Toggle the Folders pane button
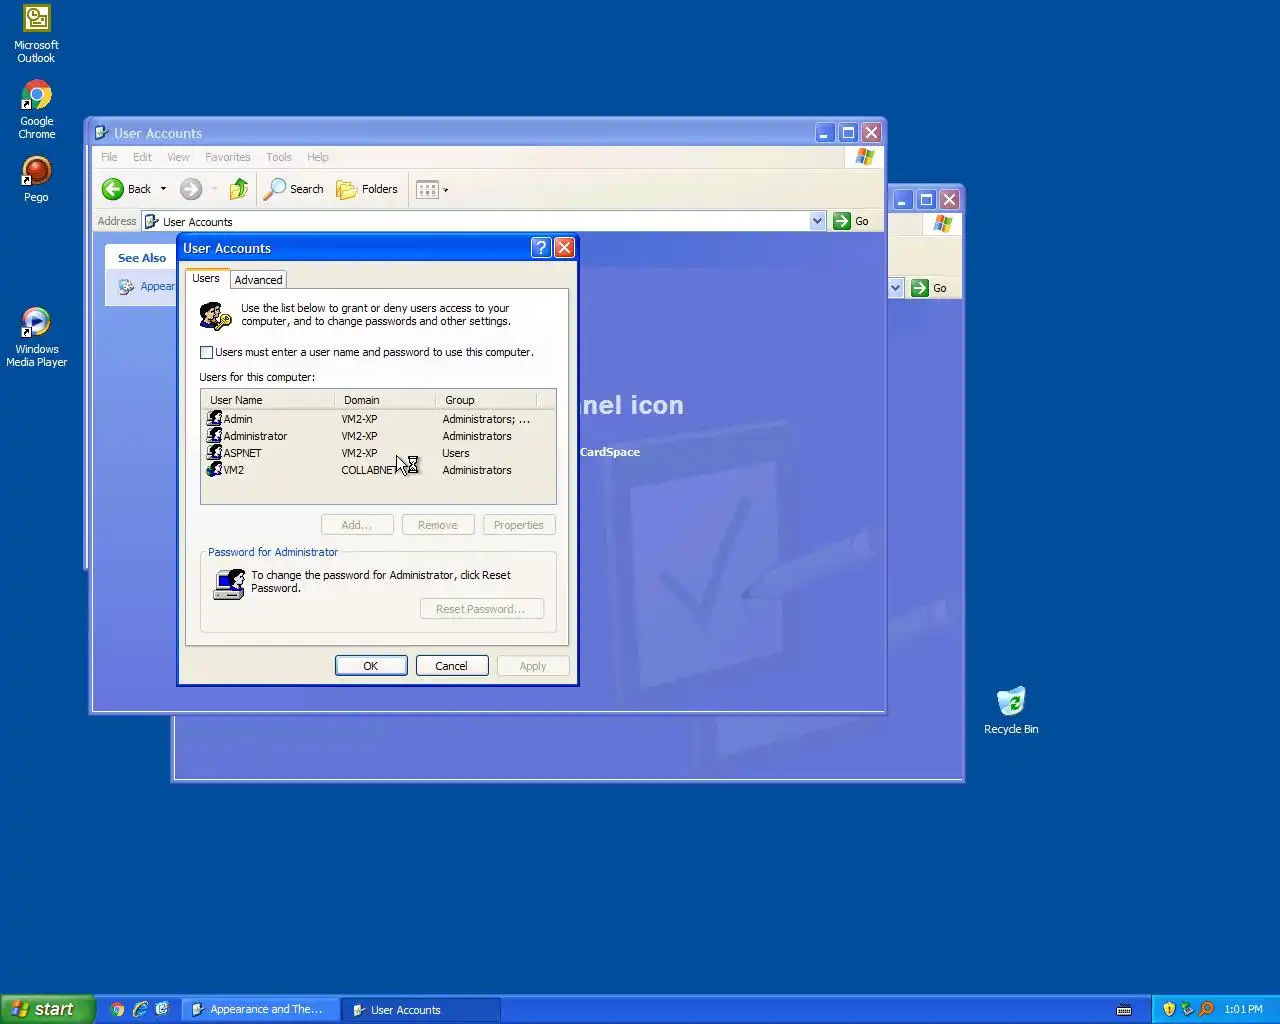 point(367,189)
